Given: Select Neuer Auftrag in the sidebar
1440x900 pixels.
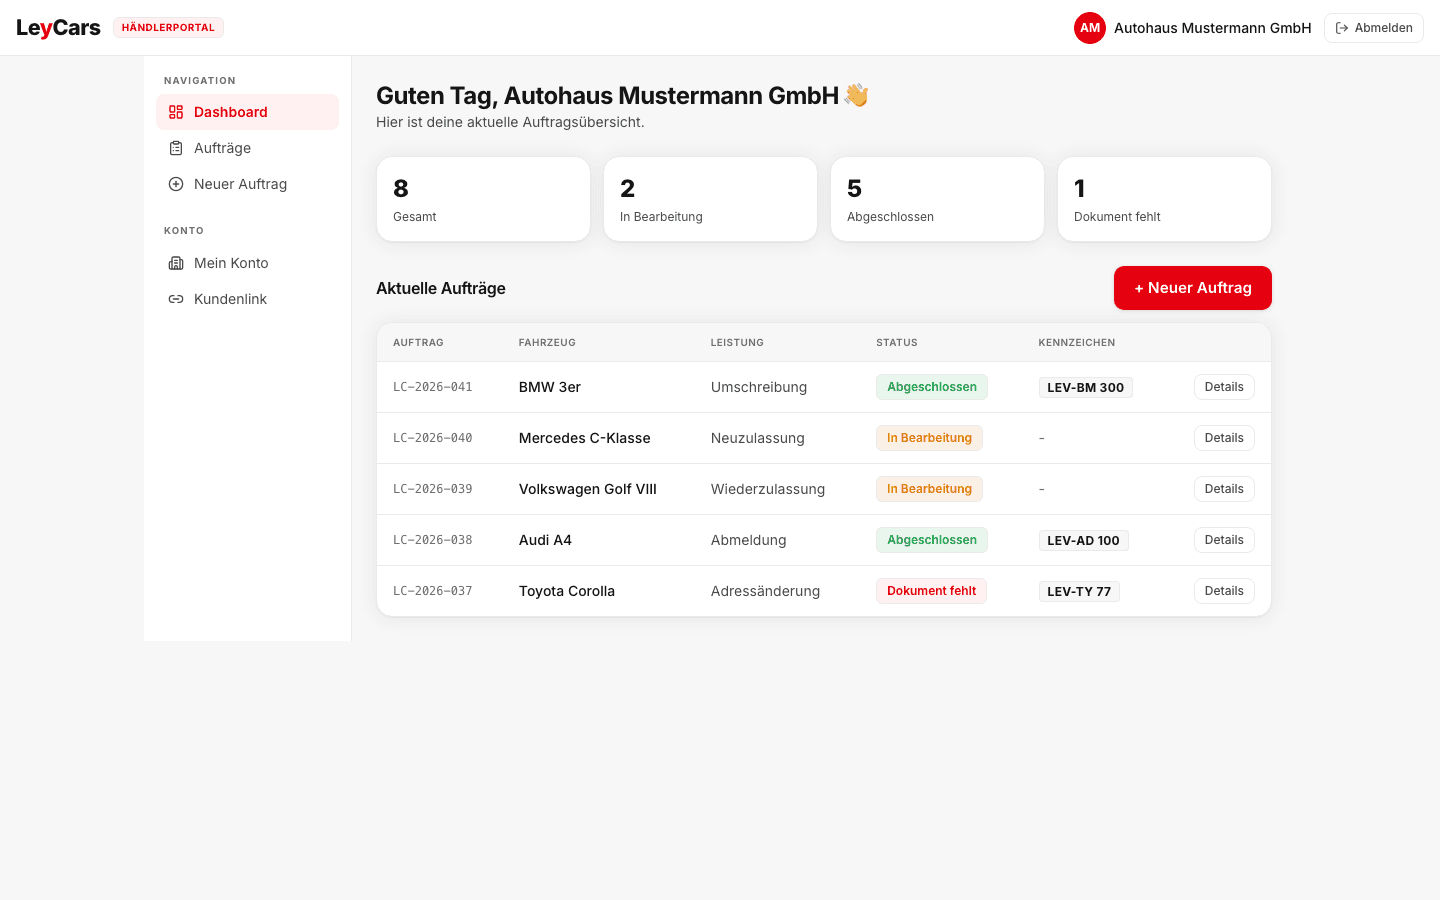Looking at the screenshot, I should point(247,184).
